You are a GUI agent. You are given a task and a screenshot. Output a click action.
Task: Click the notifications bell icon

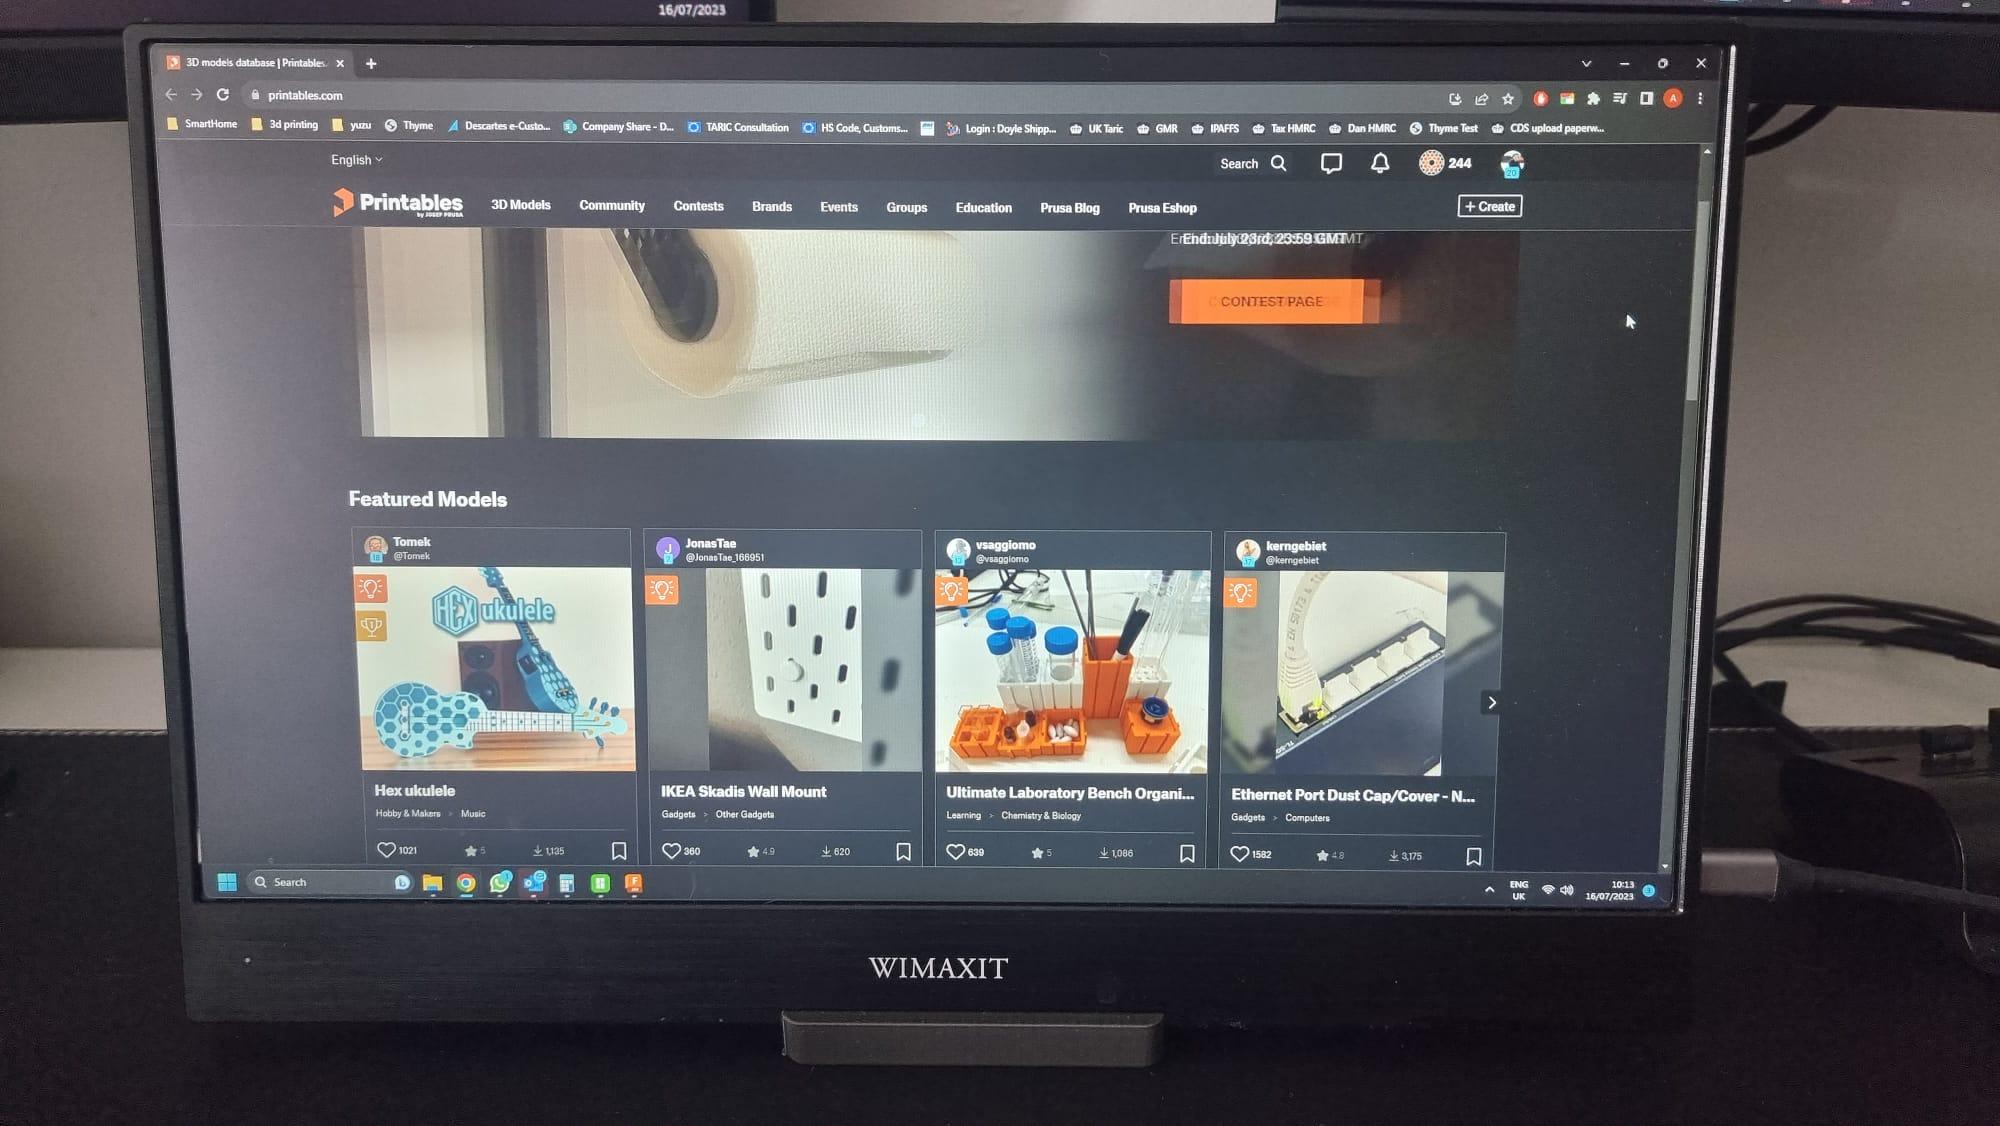pos(1379,162)
